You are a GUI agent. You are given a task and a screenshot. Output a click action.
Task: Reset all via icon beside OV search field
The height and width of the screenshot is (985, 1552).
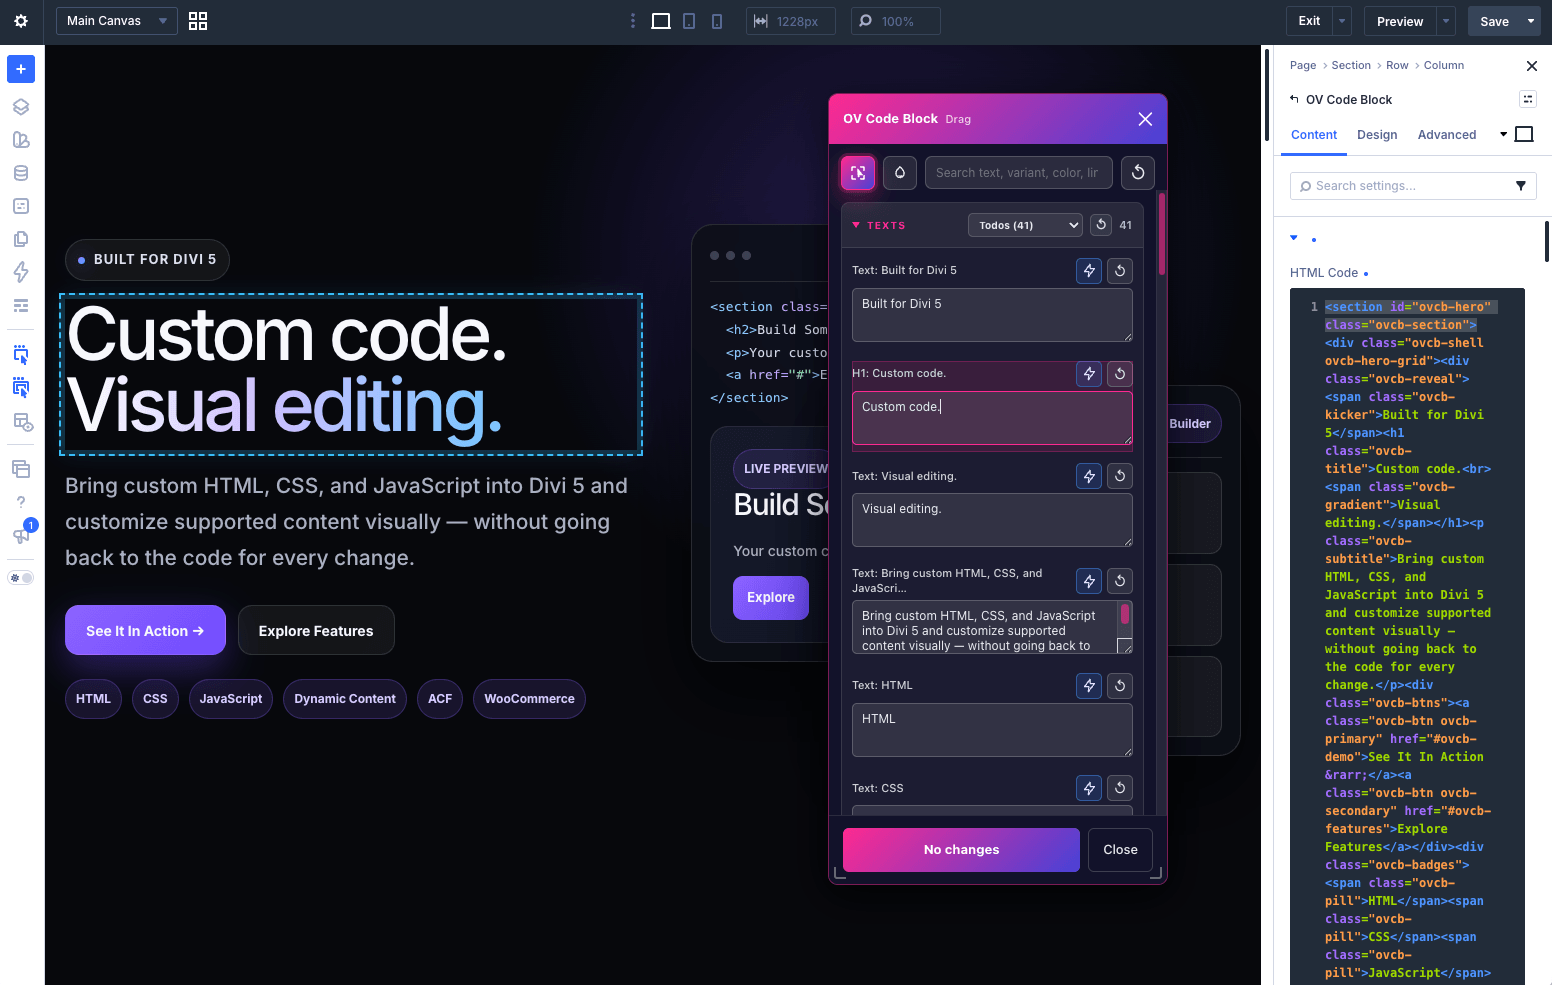tap(1138, 173)
